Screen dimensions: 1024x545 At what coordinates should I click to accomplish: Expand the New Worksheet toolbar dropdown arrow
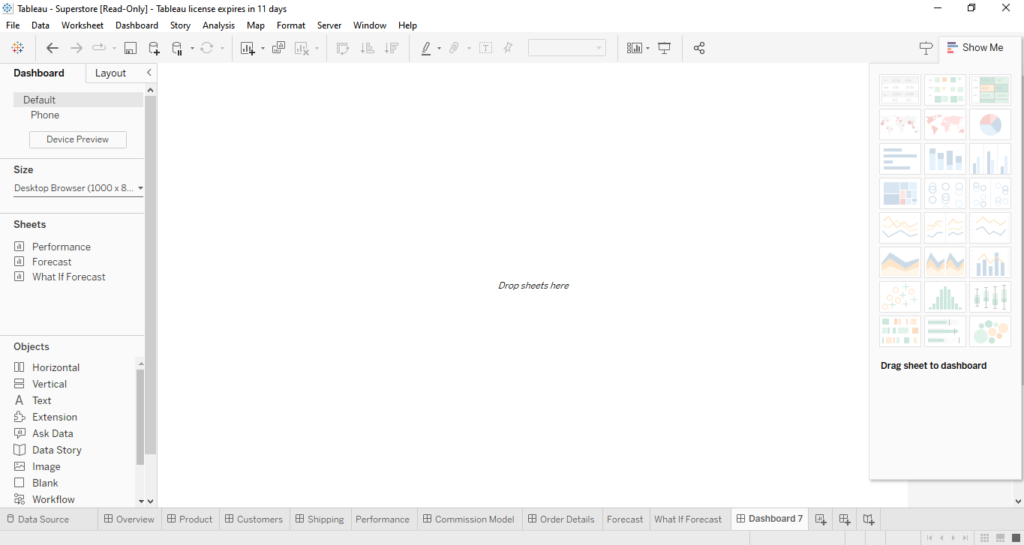(263, 48)
